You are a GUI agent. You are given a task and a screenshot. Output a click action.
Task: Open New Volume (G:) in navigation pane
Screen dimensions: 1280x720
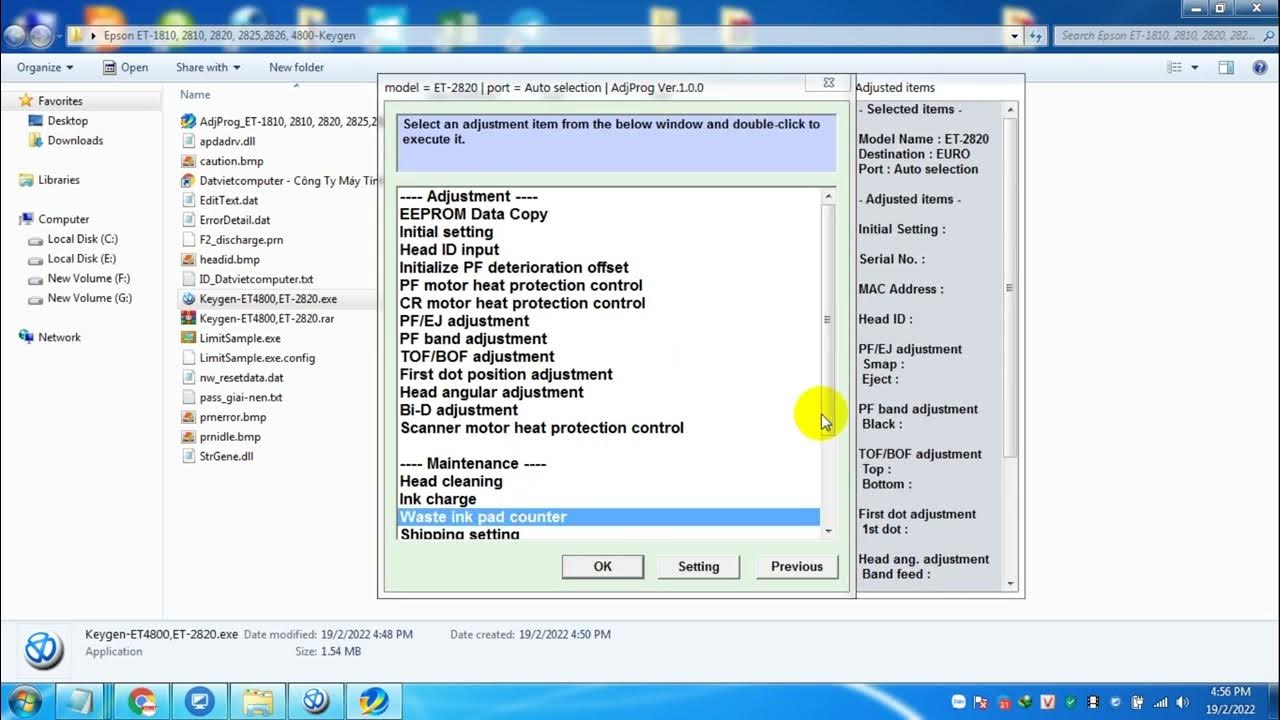pyautogui.click(x=89, y=298)
